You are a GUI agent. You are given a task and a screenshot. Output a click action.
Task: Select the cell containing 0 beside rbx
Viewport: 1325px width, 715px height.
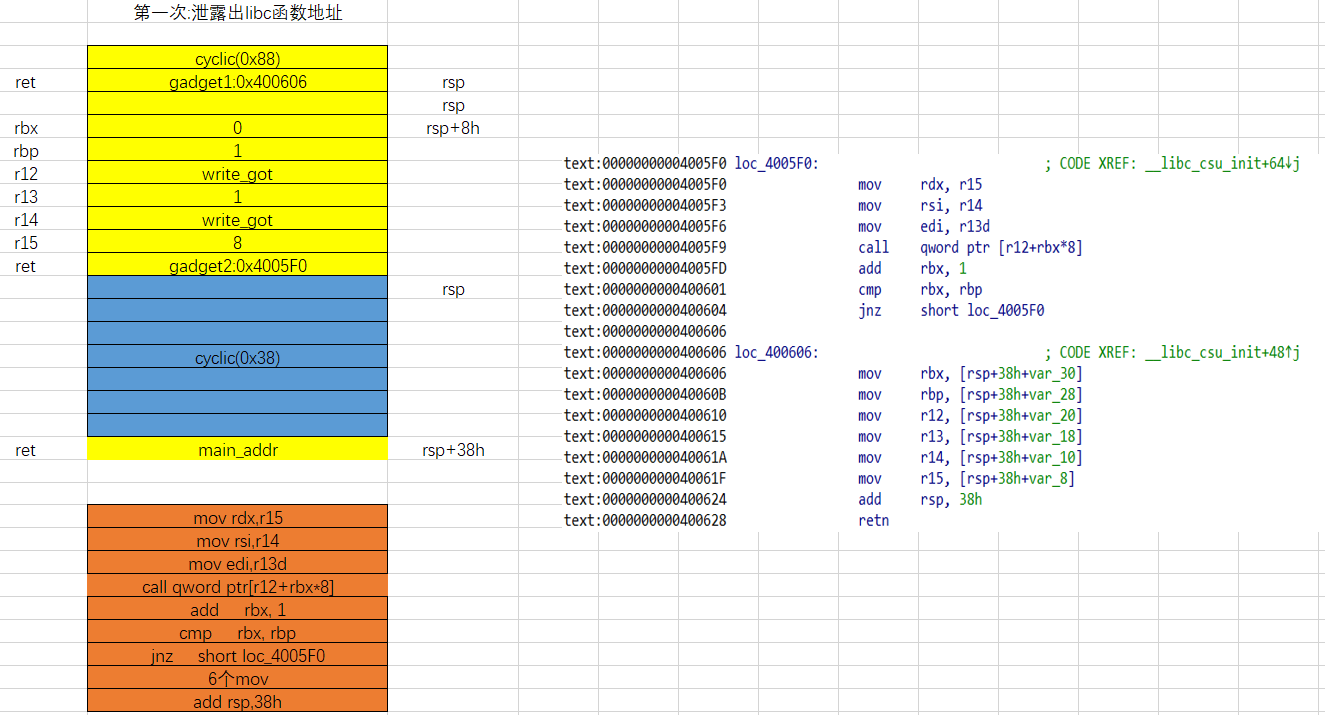(x=238, y=128)
